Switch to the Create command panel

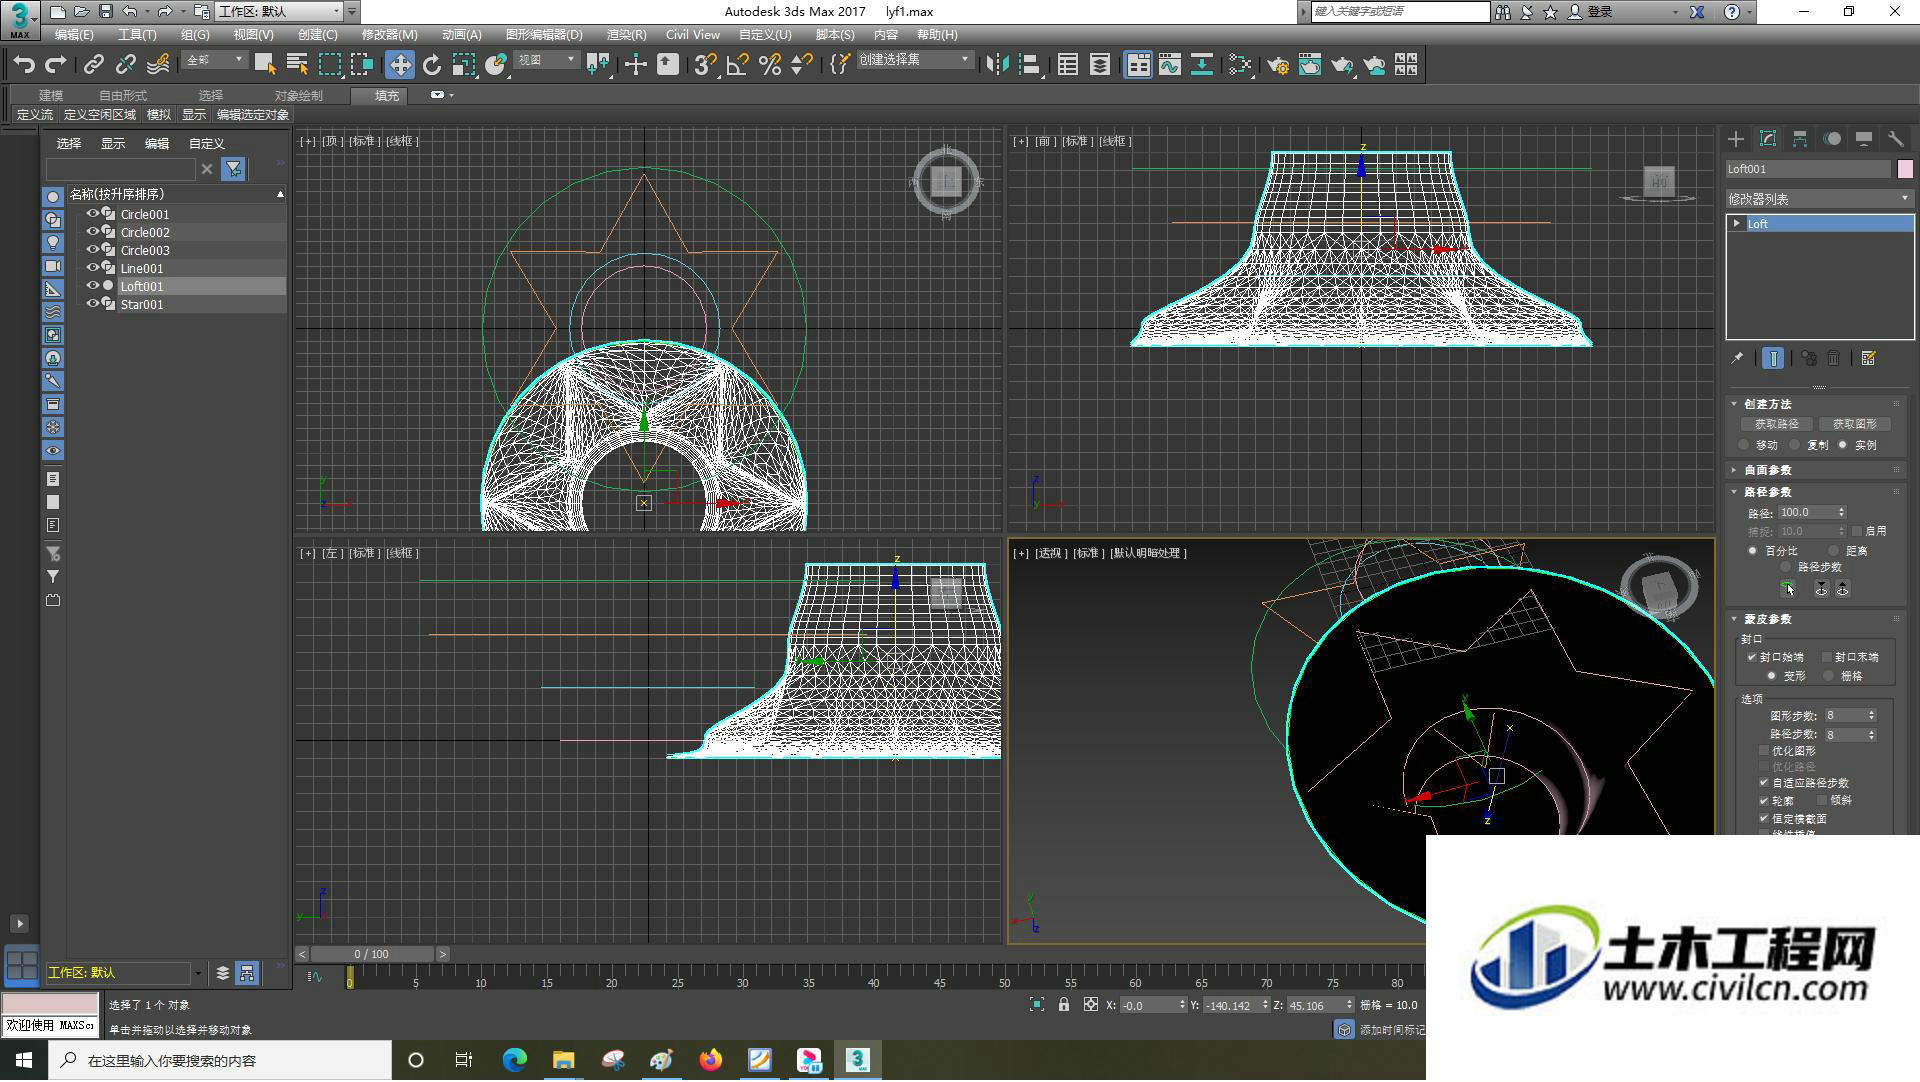pos(1736,139)
